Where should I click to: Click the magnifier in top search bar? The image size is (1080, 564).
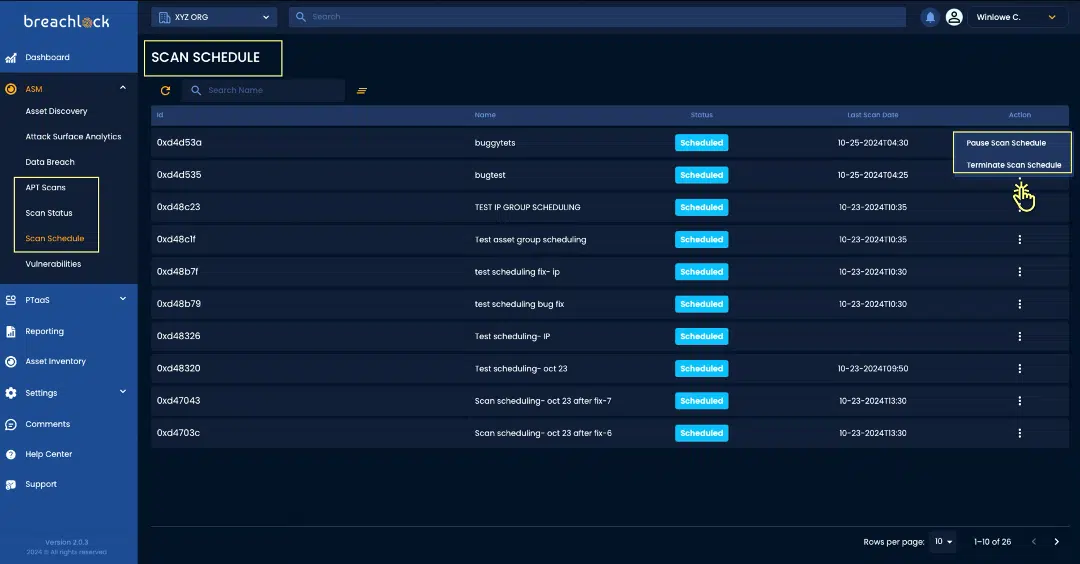click(x=301, y=17)
